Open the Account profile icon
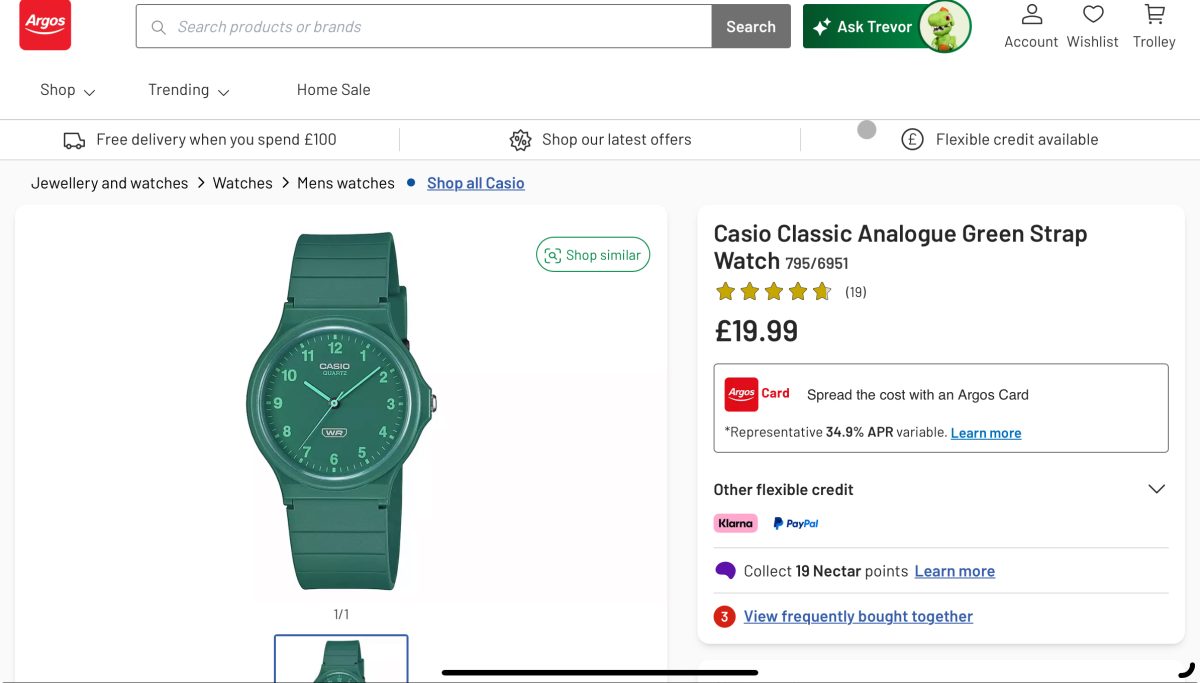The width and height of the screenshot is (1200, 683). pos(1031,15)
